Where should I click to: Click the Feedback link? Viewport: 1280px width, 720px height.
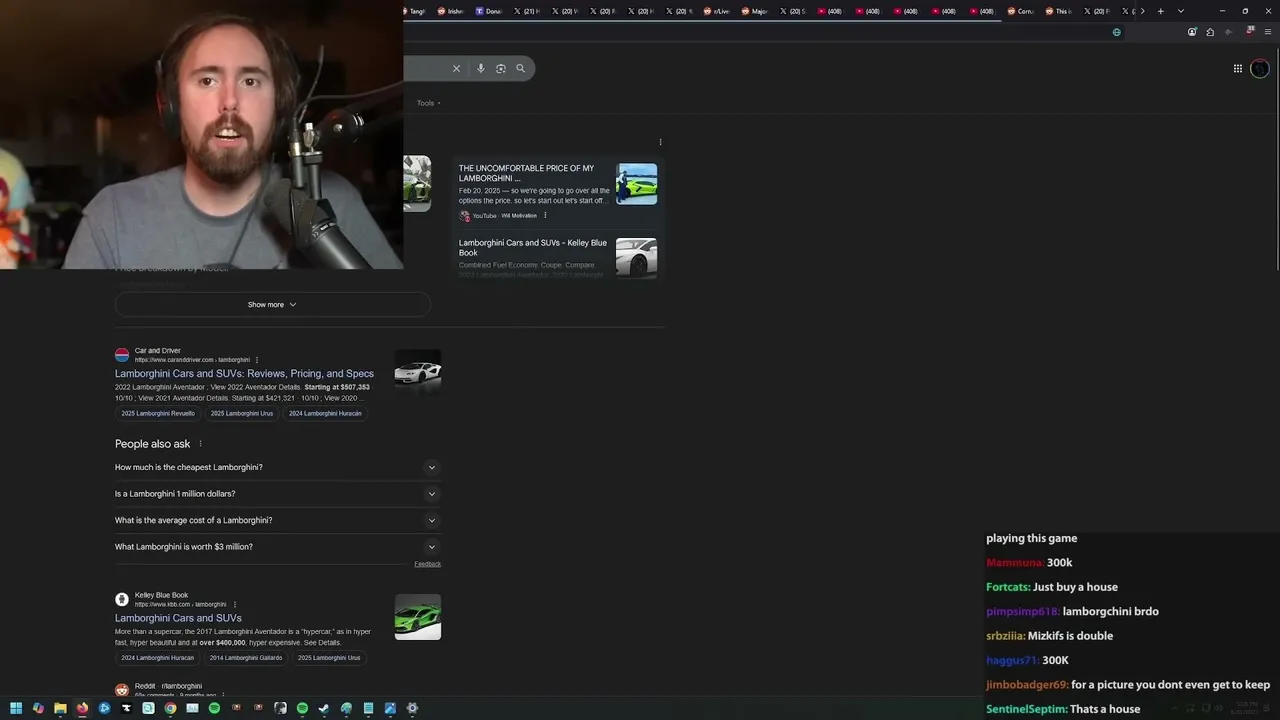pos(428,564)
